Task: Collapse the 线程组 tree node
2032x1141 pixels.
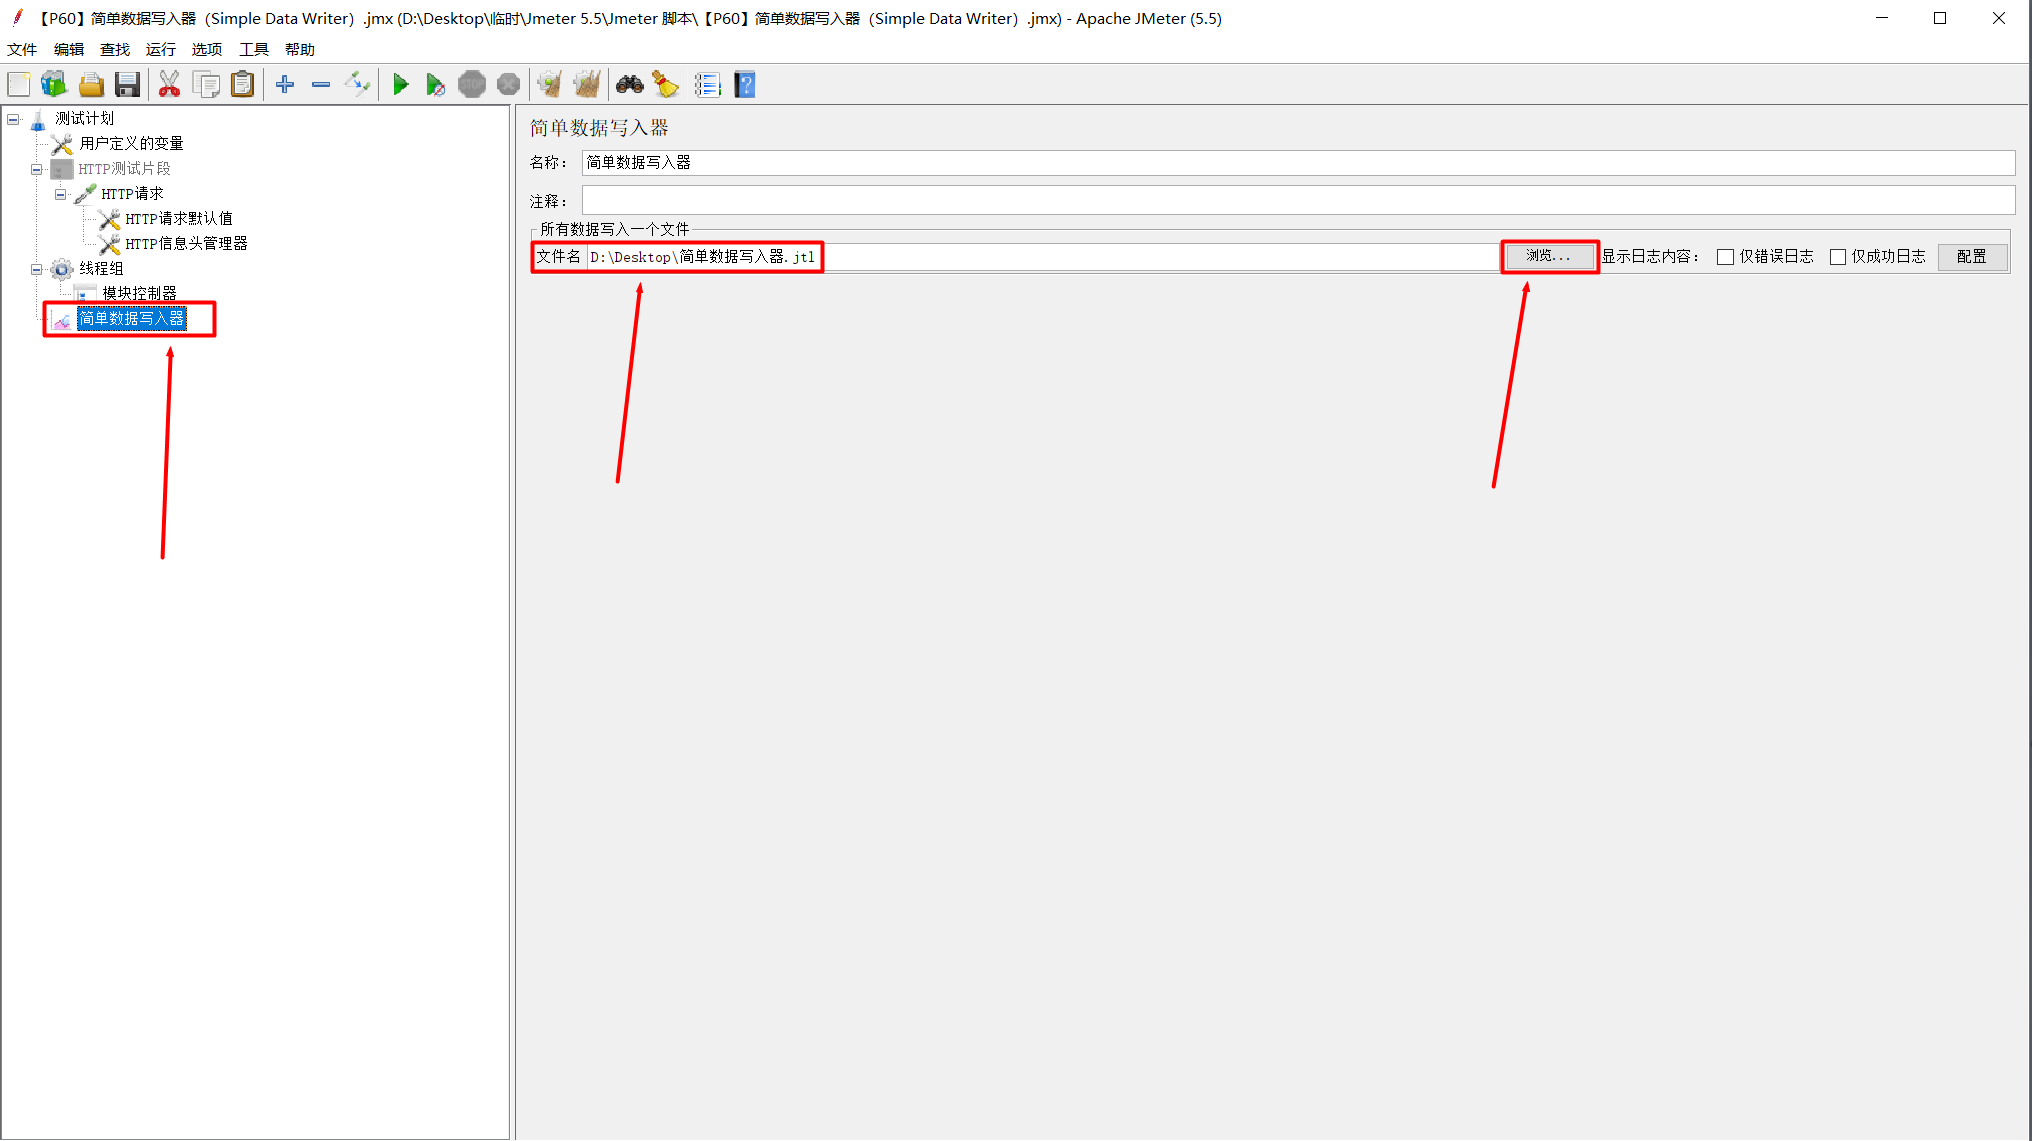Action: 37,269
